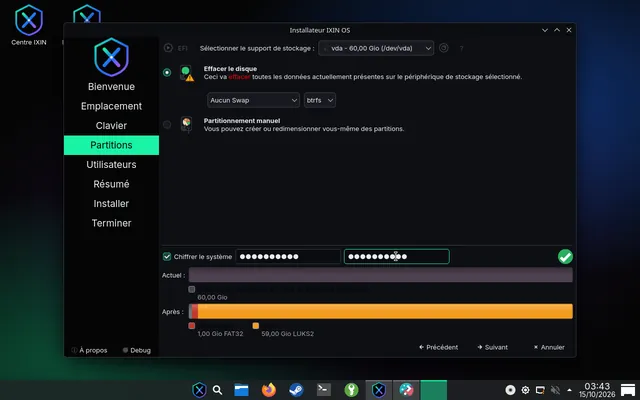Go to Clavier step in sidebar
The width and height of the screenshot is (640, 400).
point(111,126)
